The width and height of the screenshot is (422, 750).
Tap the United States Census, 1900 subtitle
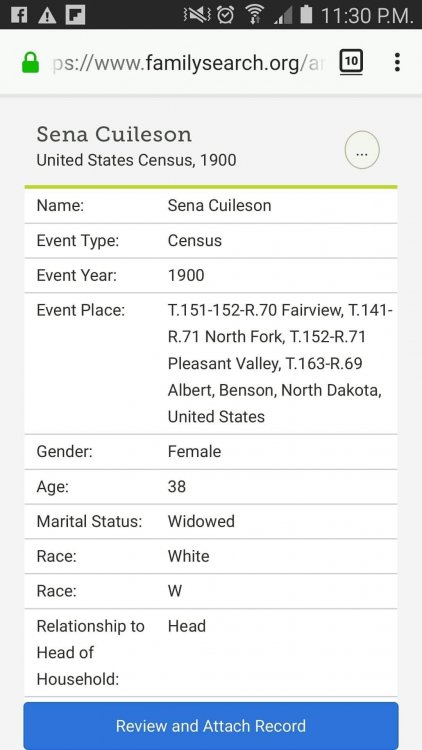(x=136, y=160)
